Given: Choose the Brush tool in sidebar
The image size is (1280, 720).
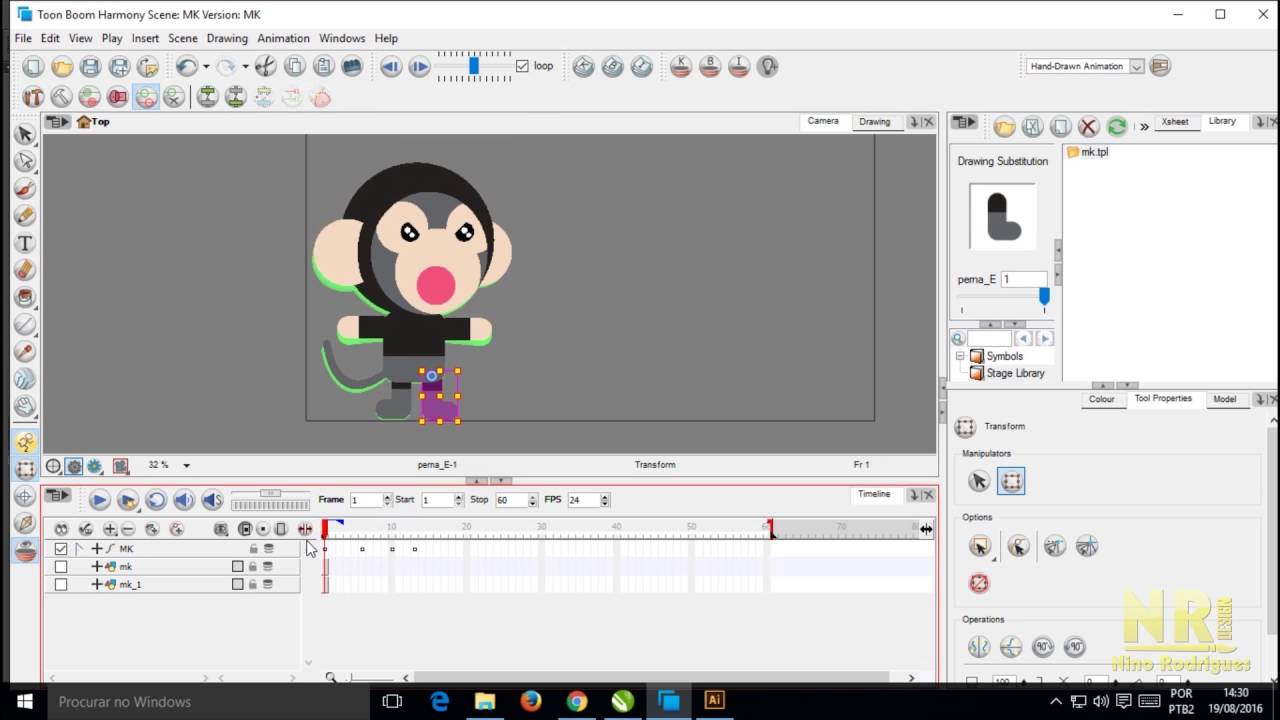Looking at the screenshot, I should tap(25, 189).
